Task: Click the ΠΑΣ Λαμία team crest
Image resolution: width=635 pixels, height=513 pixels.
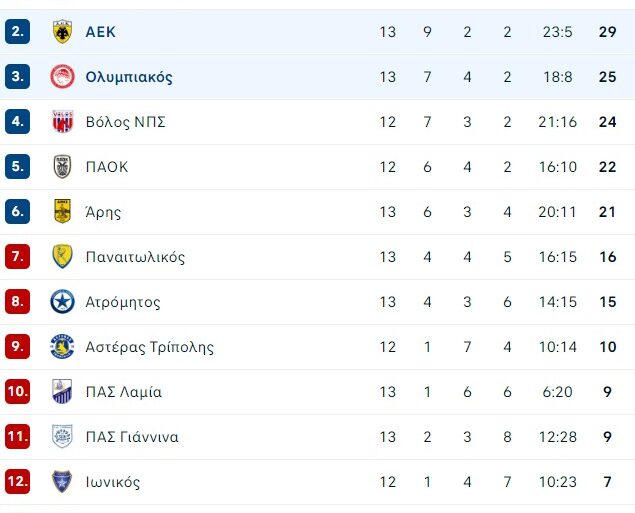Action: (62, 392)
